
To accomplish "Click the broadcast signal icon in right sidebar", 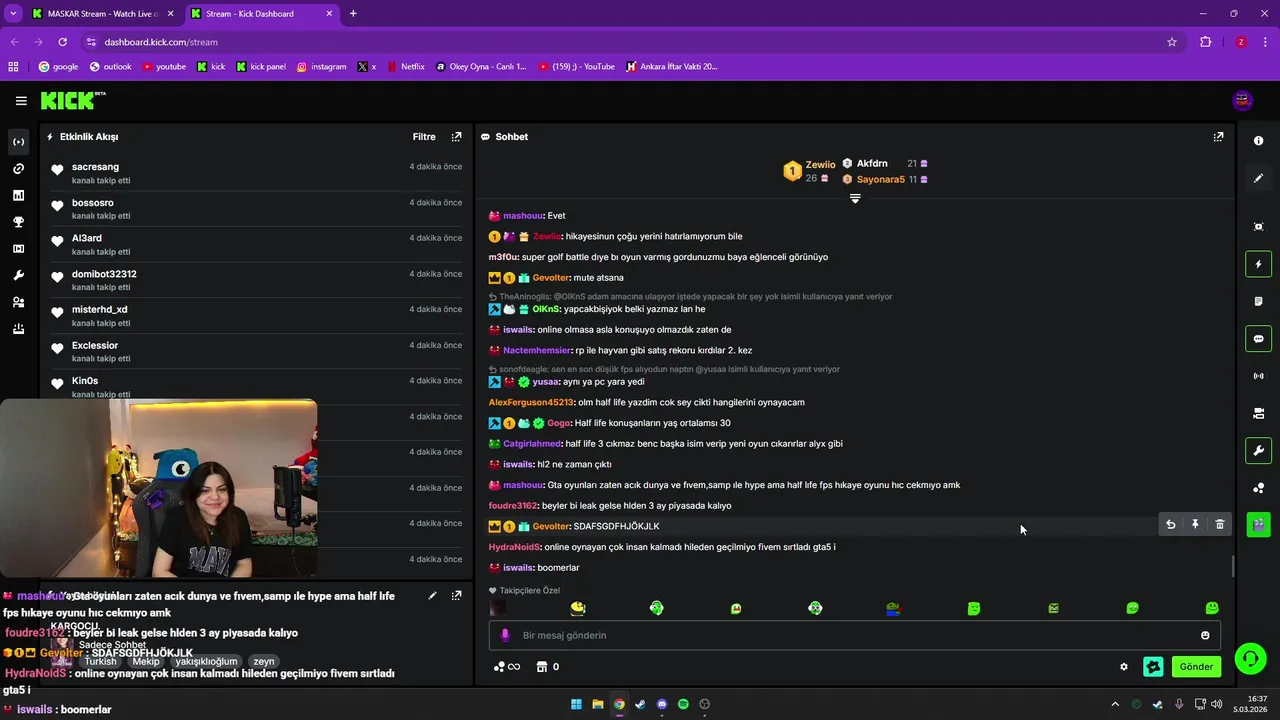I will point(1258,376).
